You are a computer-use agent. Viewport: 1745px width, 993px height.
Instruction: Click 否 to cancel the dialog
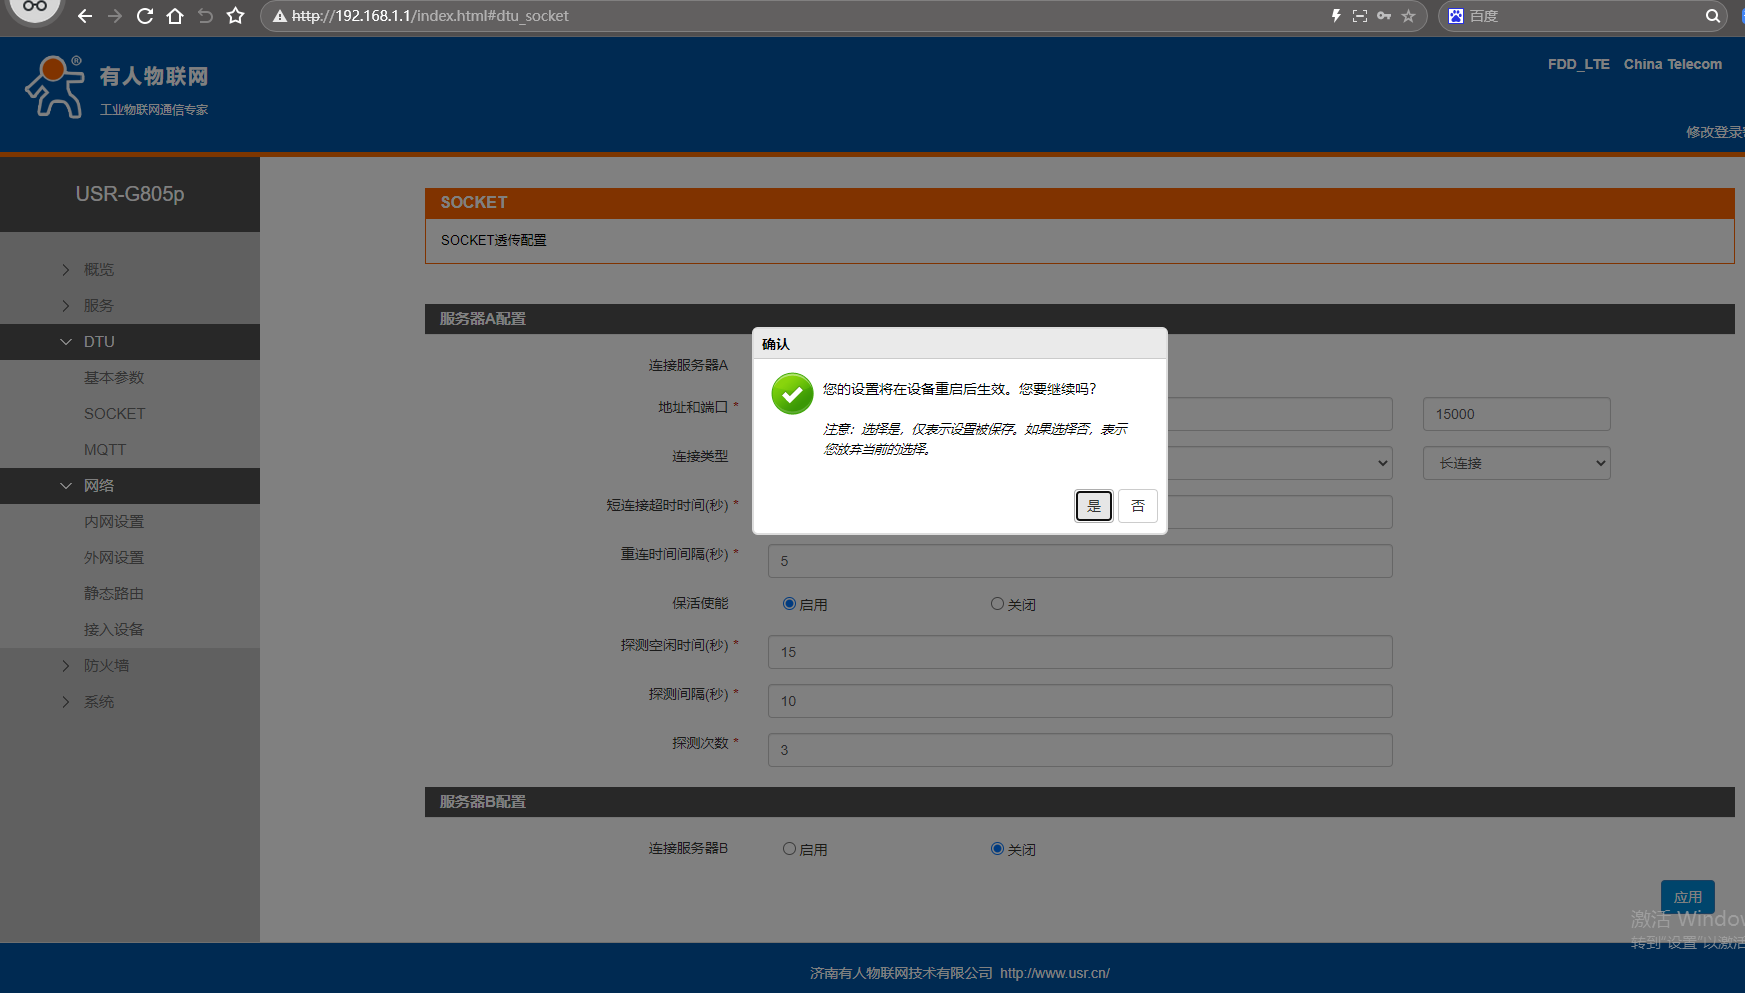[1137, 506]
